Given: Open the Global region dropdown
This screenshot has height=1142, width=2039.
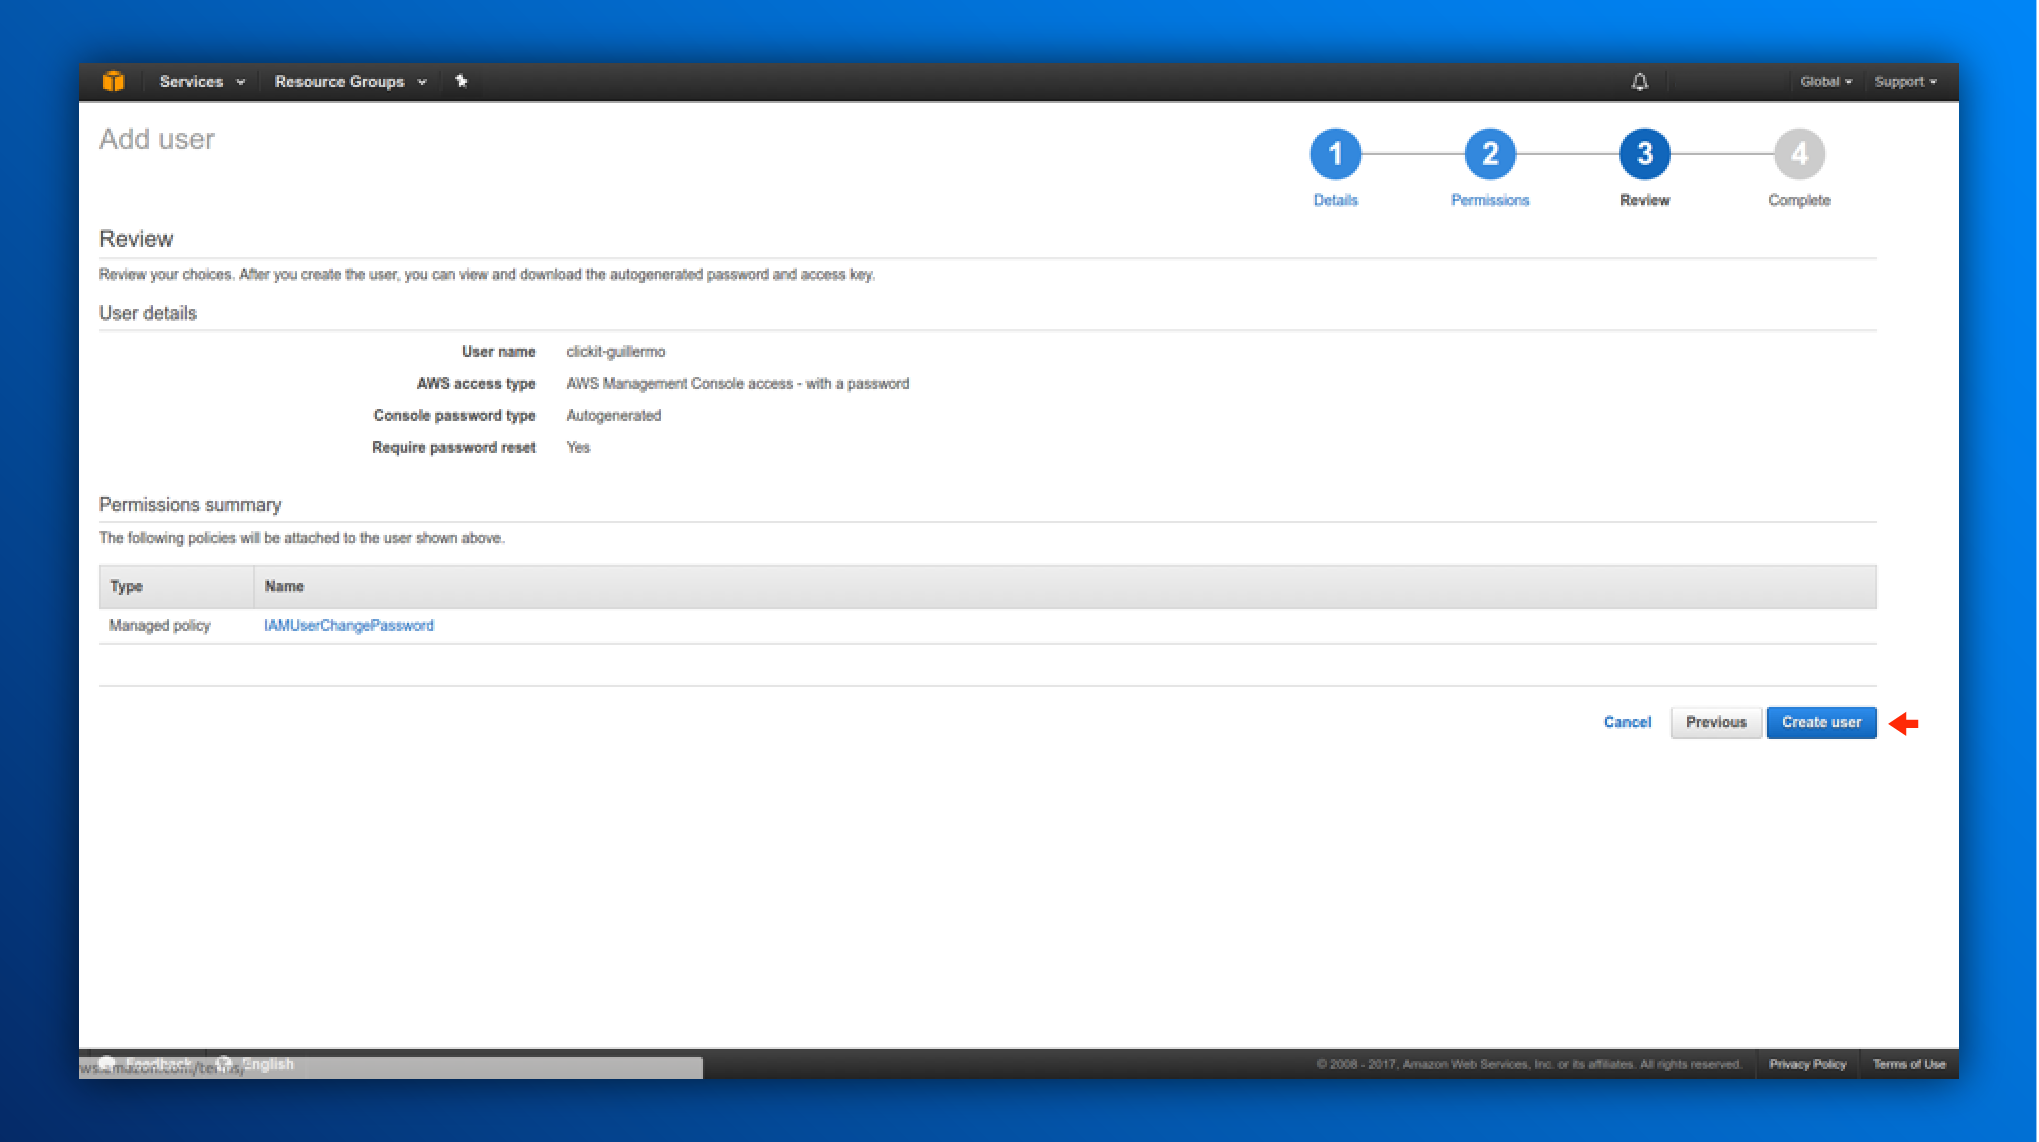Looking at the screenshot, I should click(1826, 82).
